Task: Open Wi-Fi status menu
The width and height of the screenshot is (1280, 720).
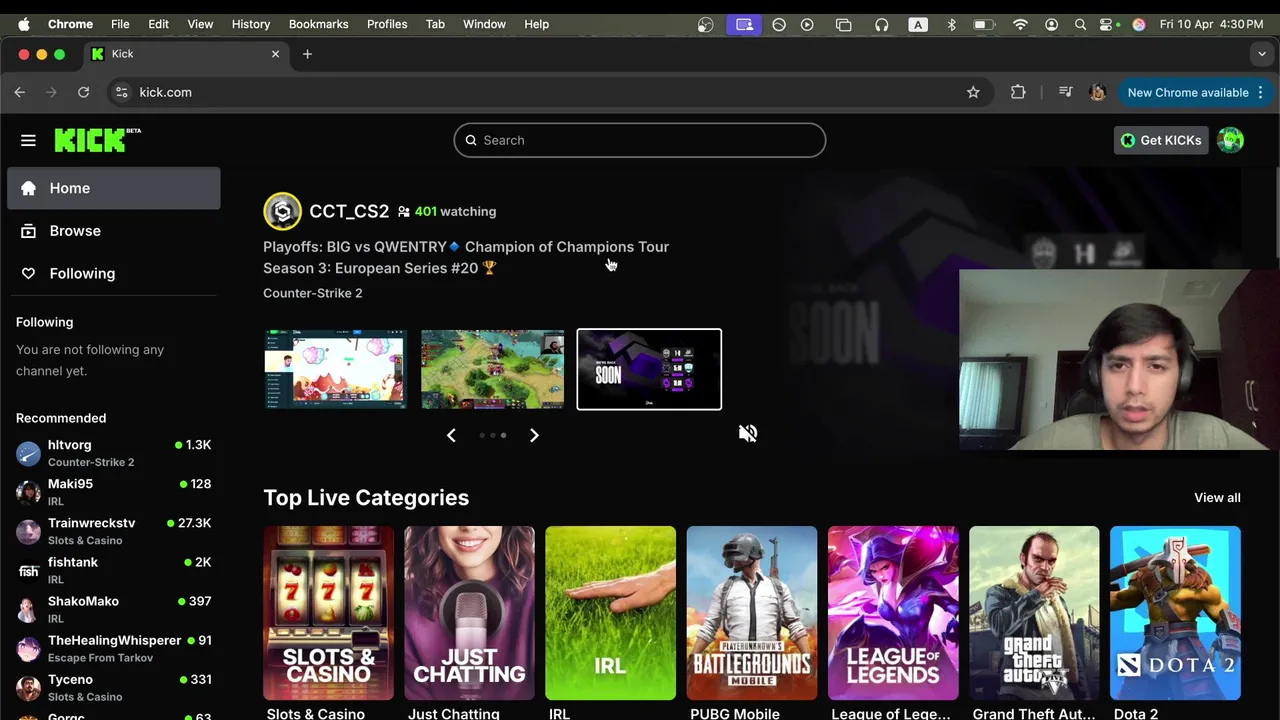Action: coord(1020,24)
